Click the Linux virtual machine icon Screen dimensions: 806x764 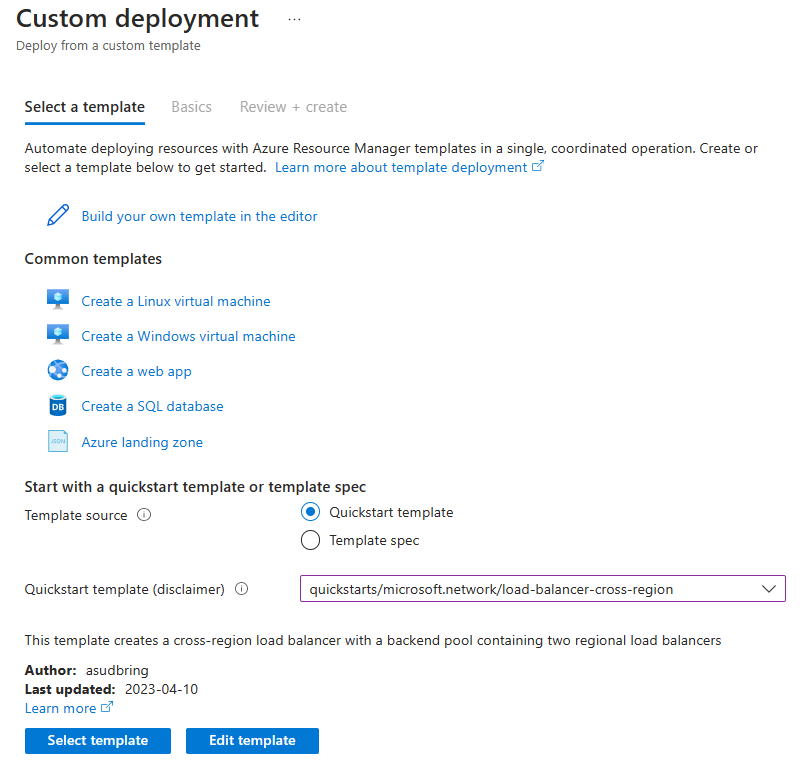[x=58, y=301]
